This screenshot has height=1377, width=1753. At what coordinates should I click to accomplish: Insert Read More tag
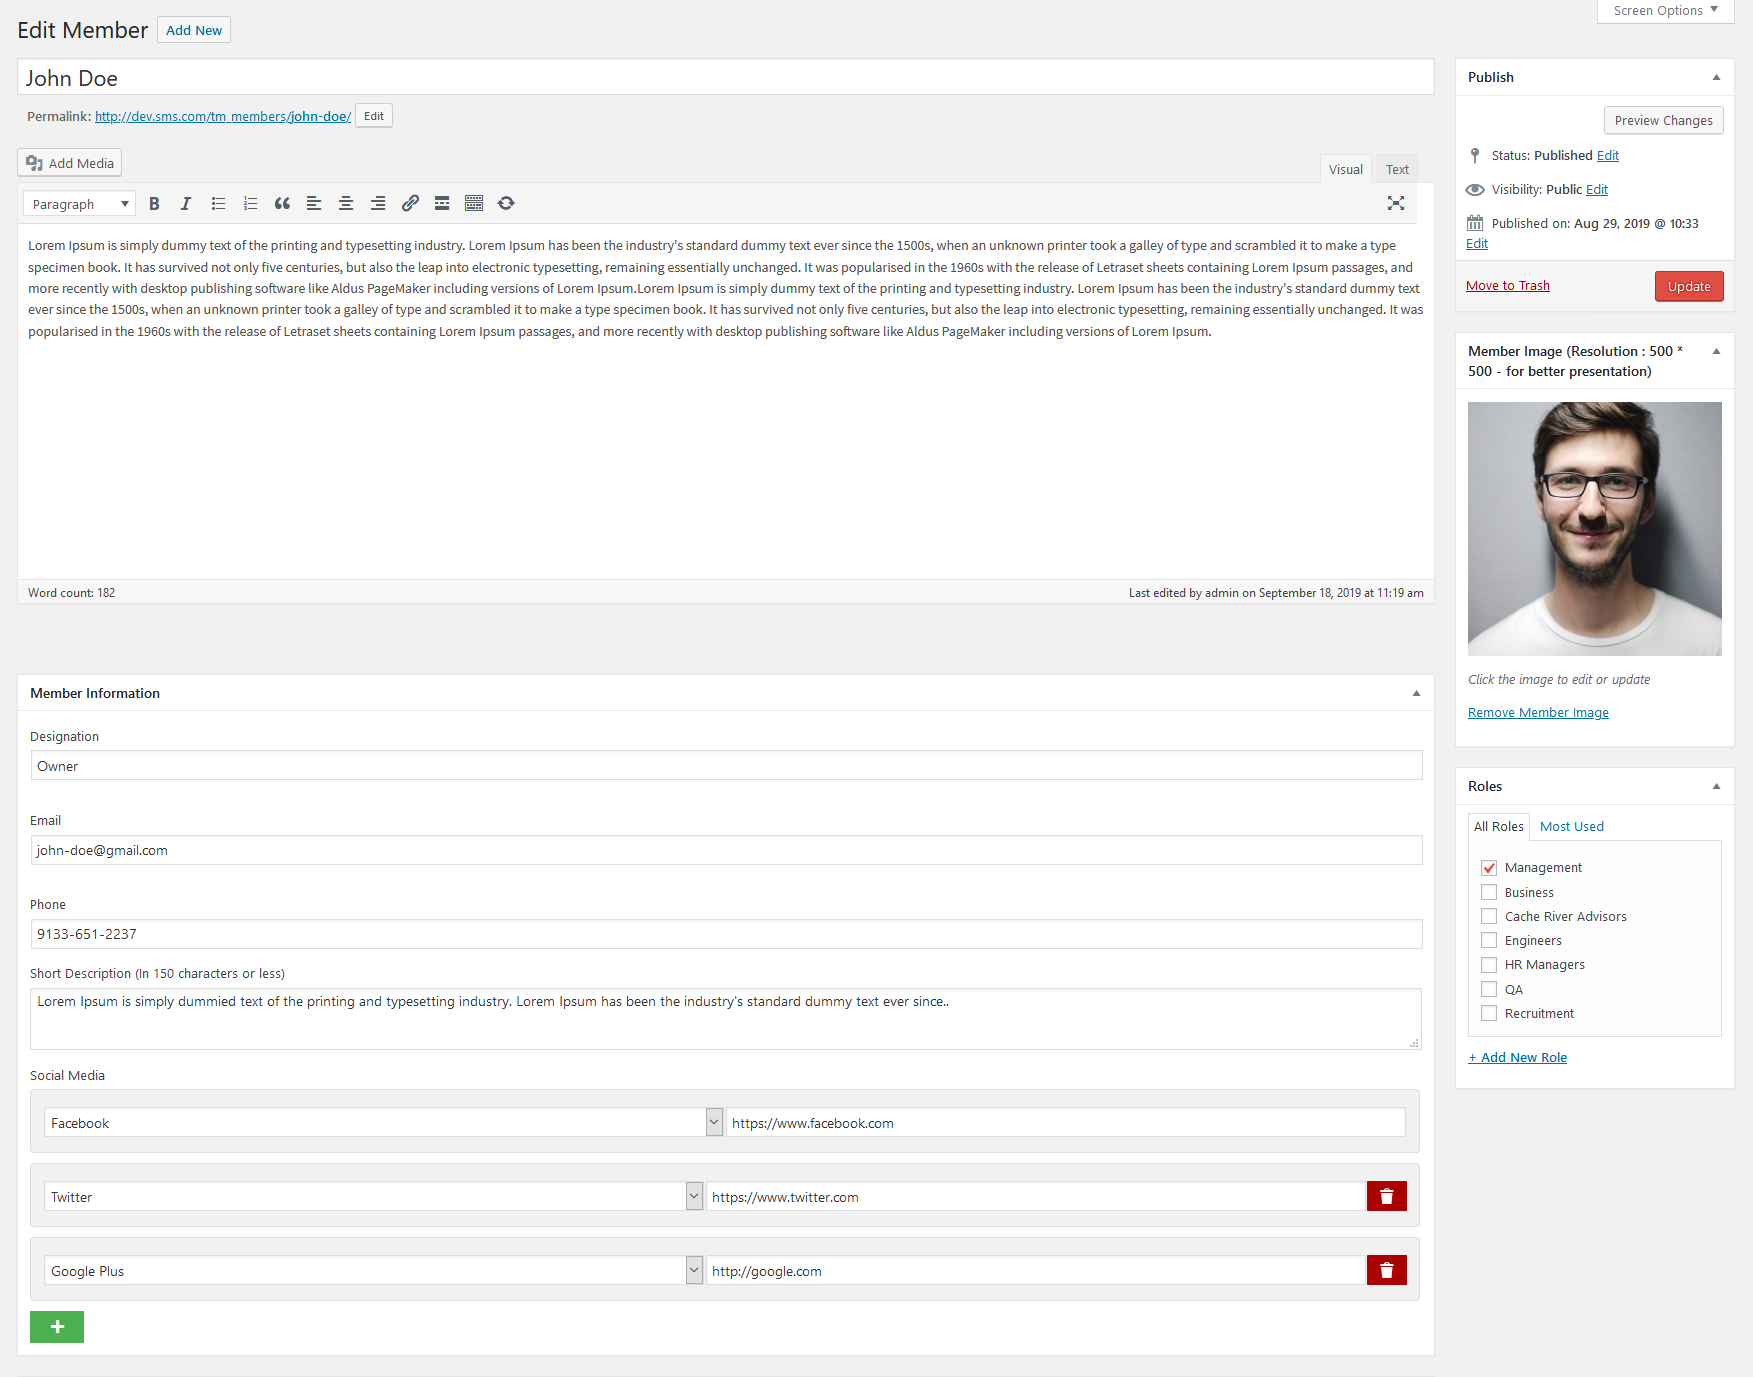[x=442, y=203]
